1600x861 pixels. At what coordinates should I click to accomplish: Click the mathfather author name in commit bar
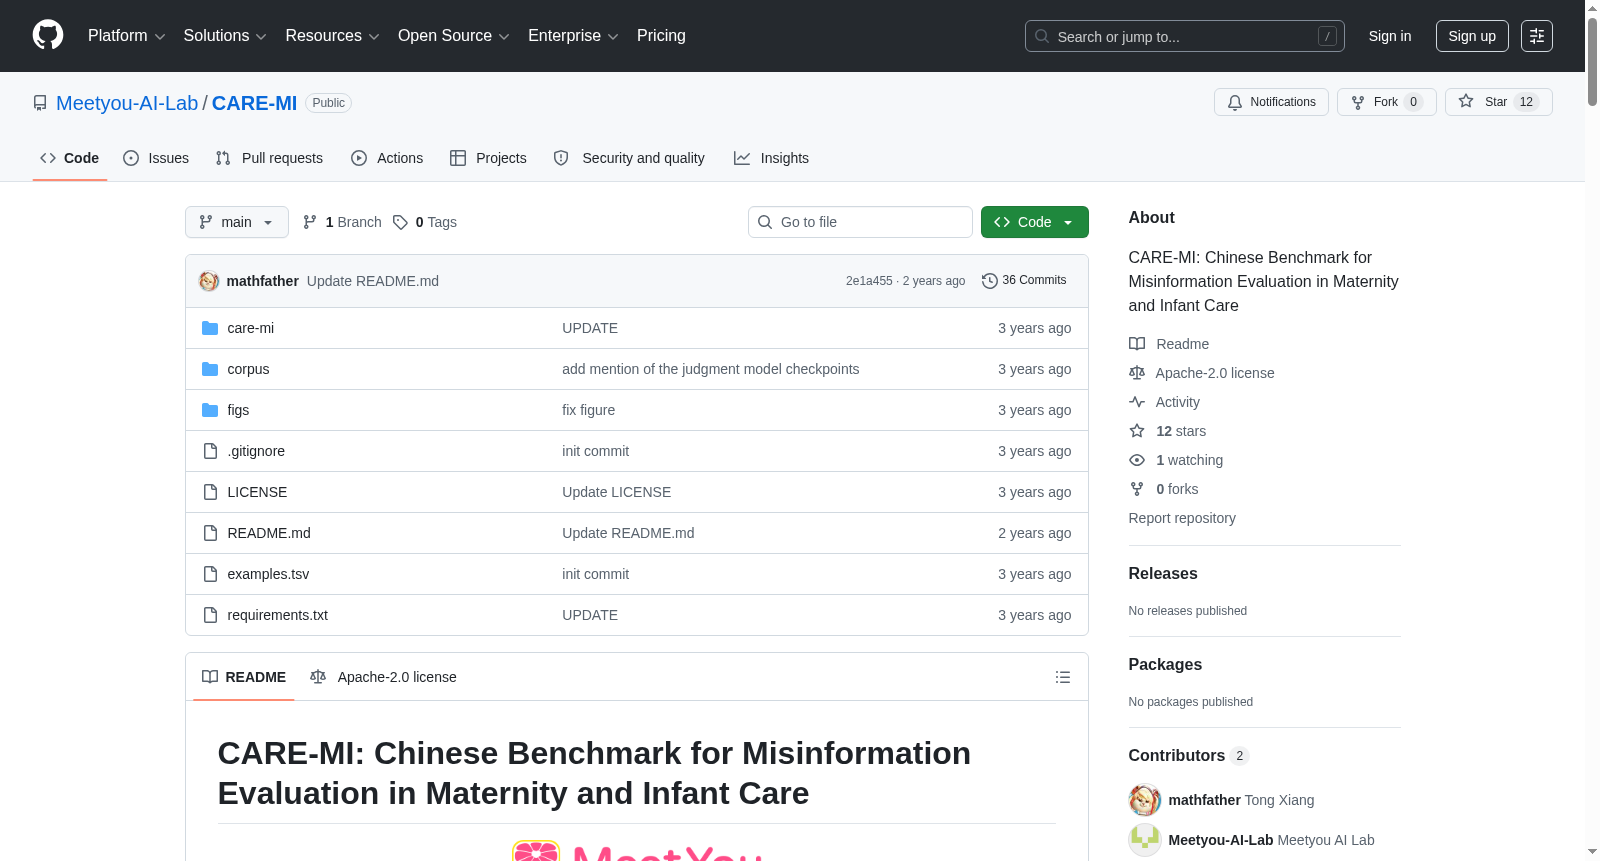pyautogui.click(x=263, y=281)
